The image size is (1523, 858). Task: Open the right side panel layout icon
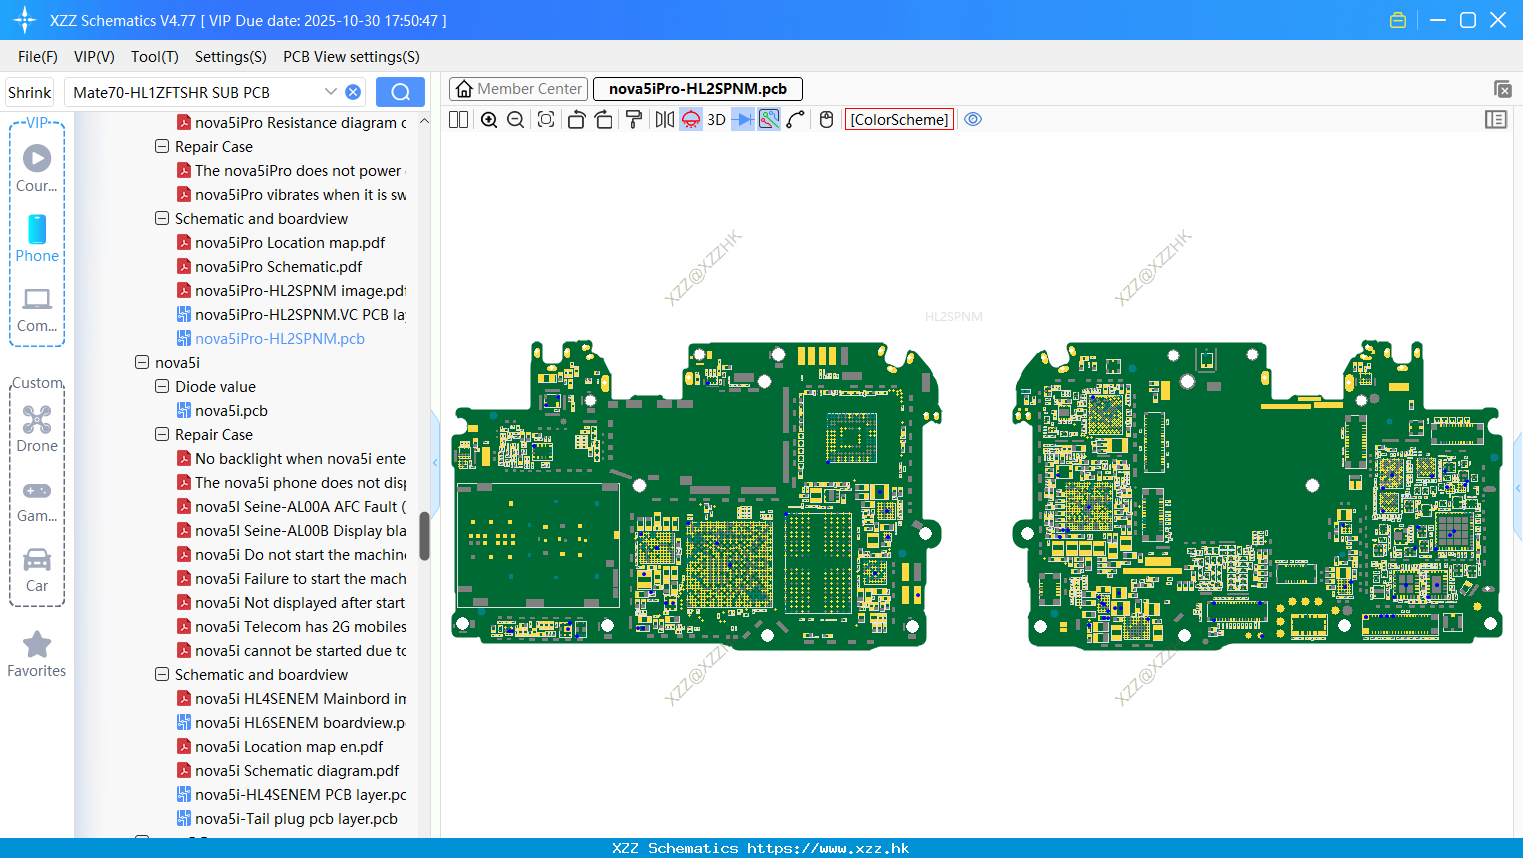tap(1496, 120)
